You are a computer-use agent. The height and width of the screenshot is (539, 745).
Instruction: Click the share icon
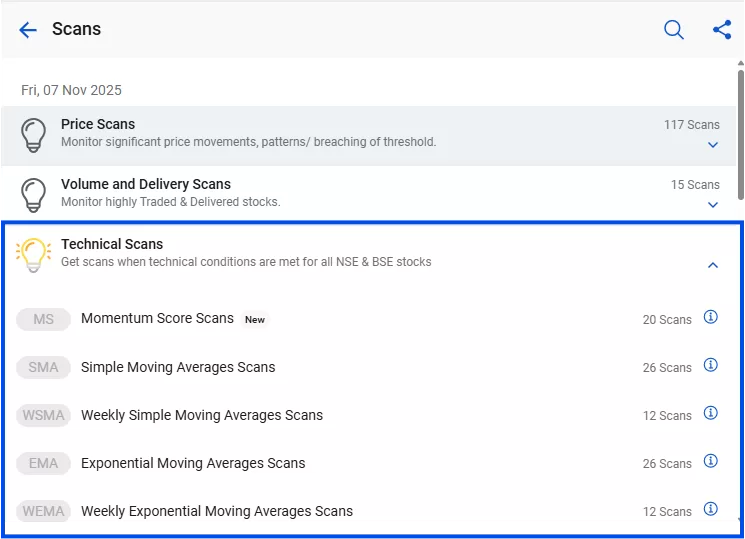tap(722, 30)
